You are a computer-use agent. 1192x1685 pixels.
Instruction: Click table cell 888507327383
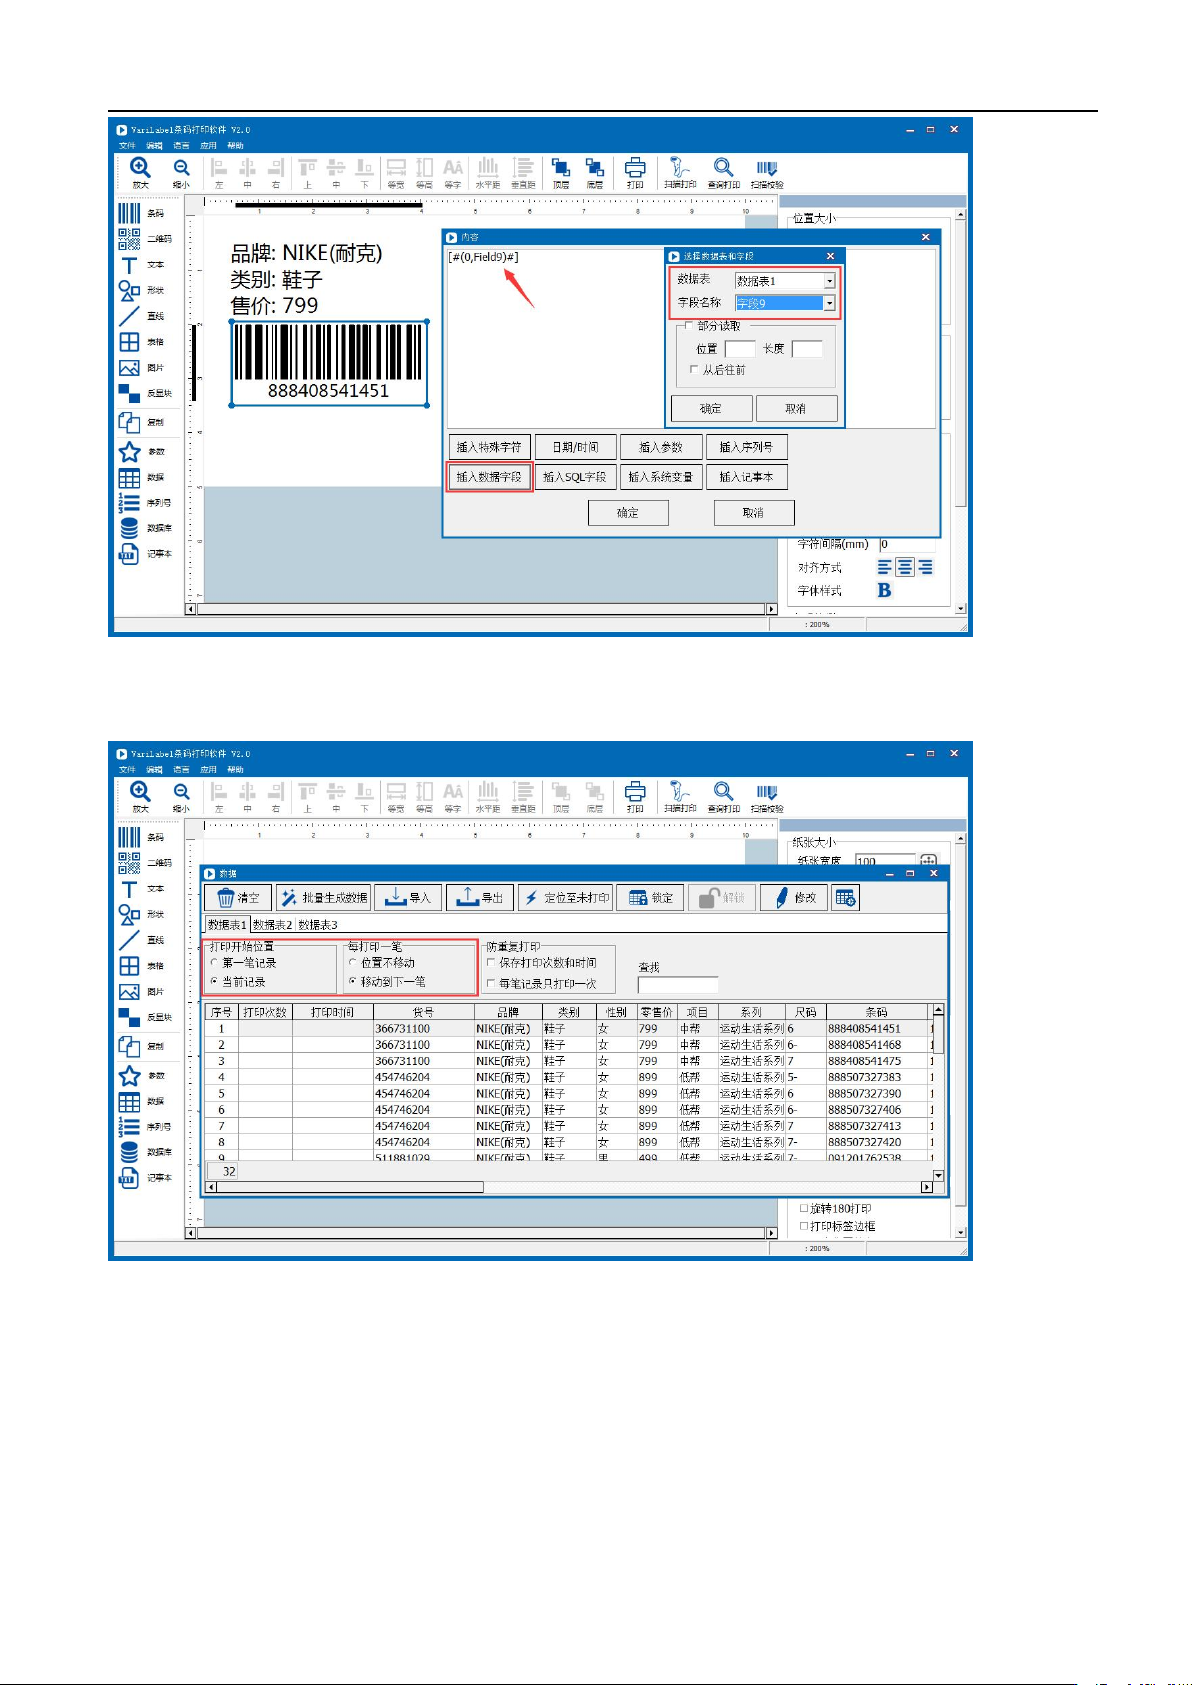coord(864,1077)
